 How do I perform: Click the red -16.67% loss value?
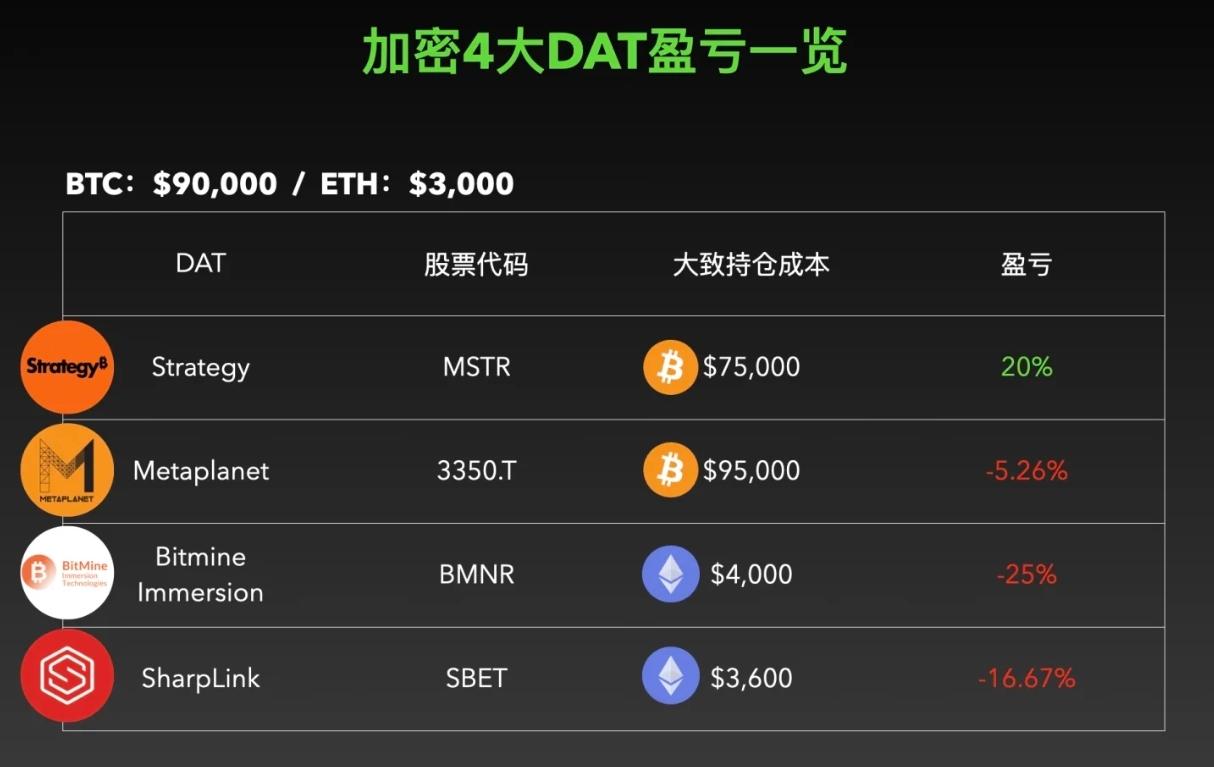click(1026, 678)
